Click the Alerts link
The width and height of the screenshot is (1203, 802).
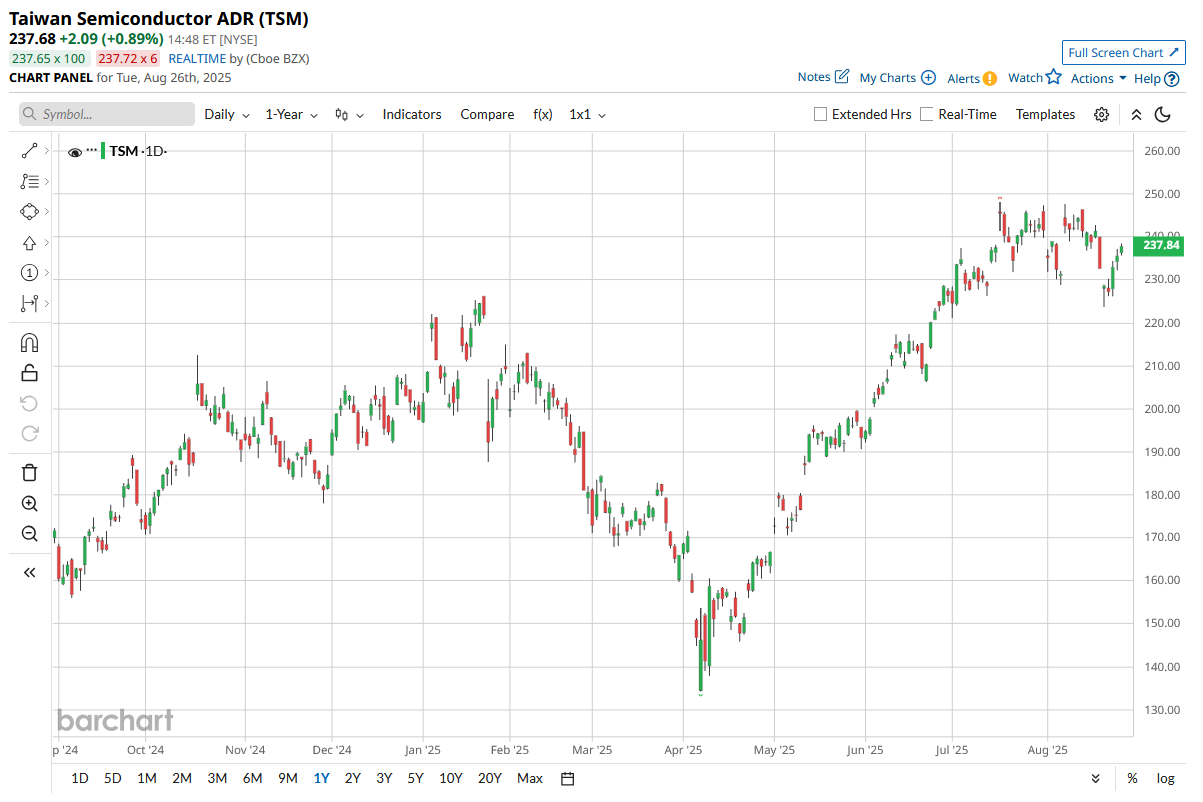tap(964, 78)
